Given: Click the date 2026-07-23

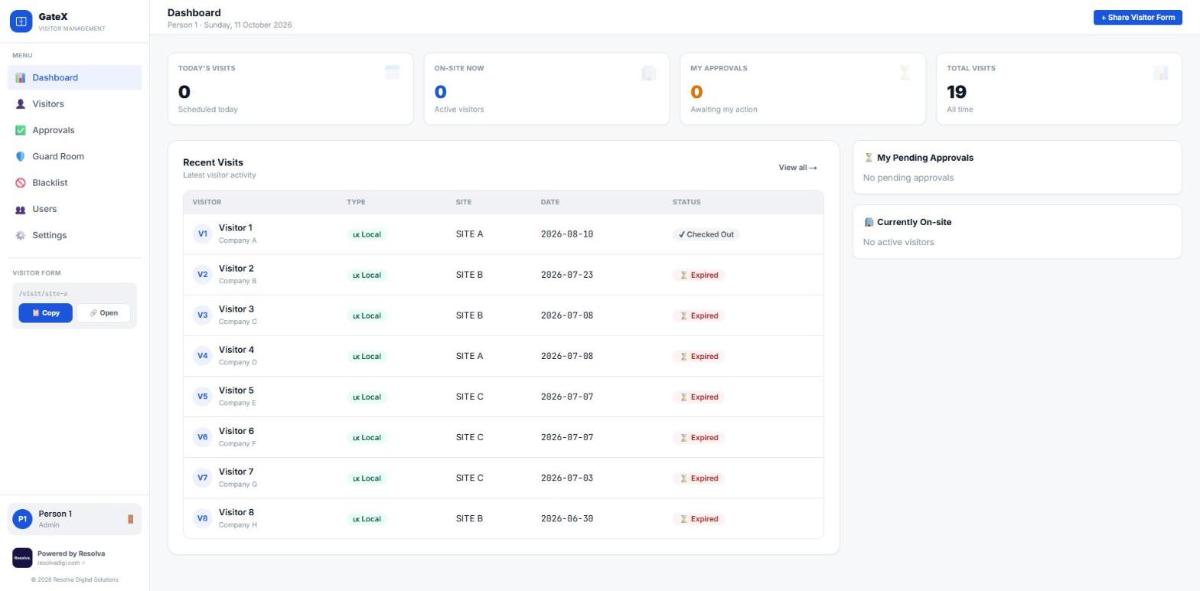Looking at the screenshot, I should pyautogui.click(x=567, y=275).
